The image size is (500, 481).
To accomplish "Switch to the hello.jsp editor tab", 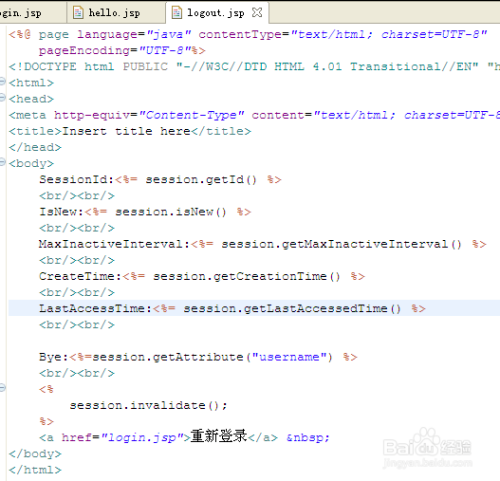I will tap(115, 13).
